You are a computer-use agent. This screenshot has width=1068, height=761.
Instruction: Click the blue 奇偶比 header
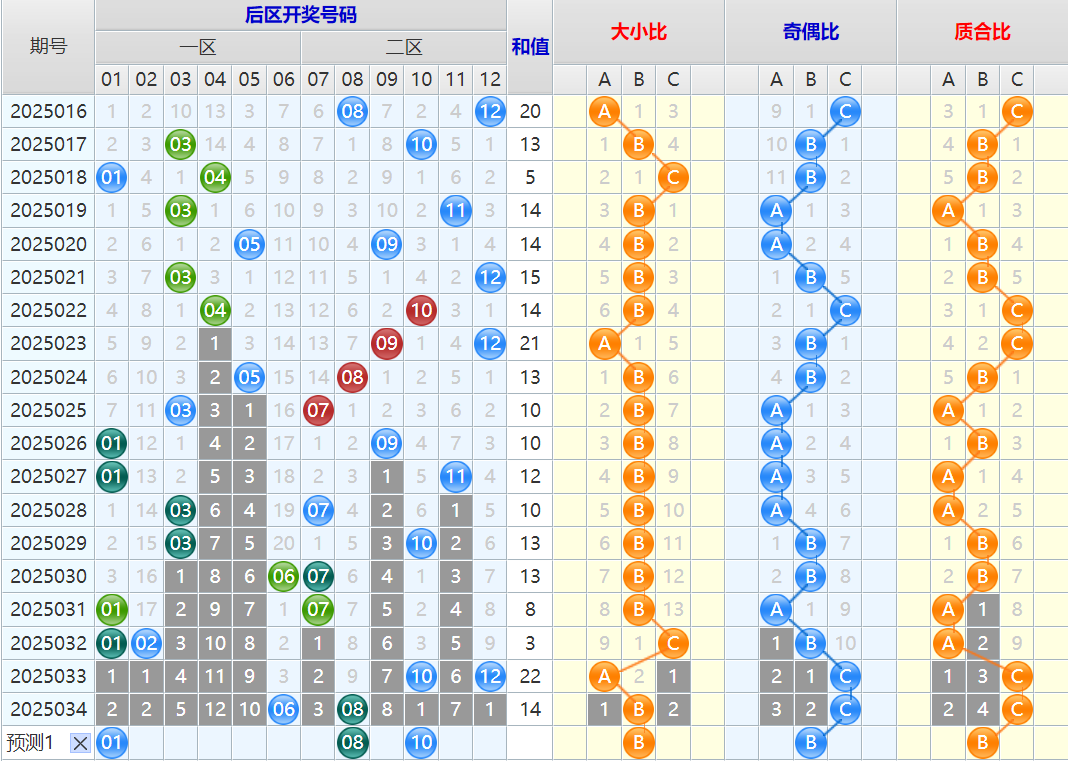[811, 31]
